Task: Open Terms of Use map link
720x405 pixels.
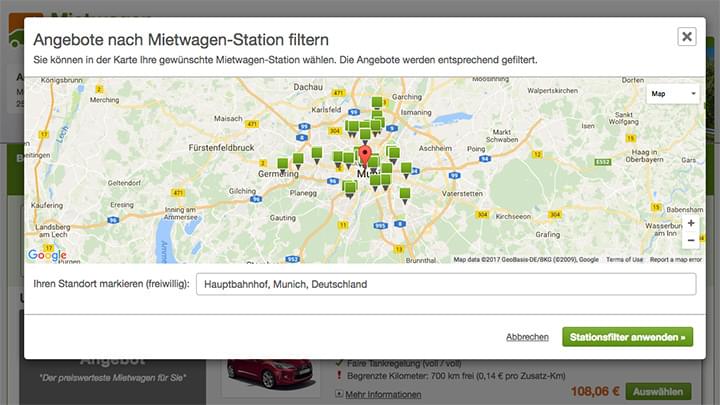Action: 624,259
